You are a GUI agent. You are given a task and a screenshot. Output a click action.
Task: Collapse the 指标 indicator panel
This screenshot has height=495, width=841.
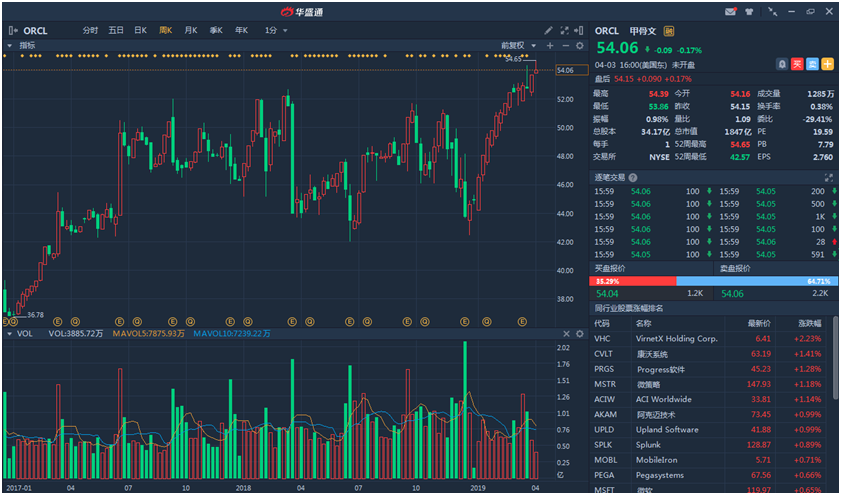pos(10,45)
